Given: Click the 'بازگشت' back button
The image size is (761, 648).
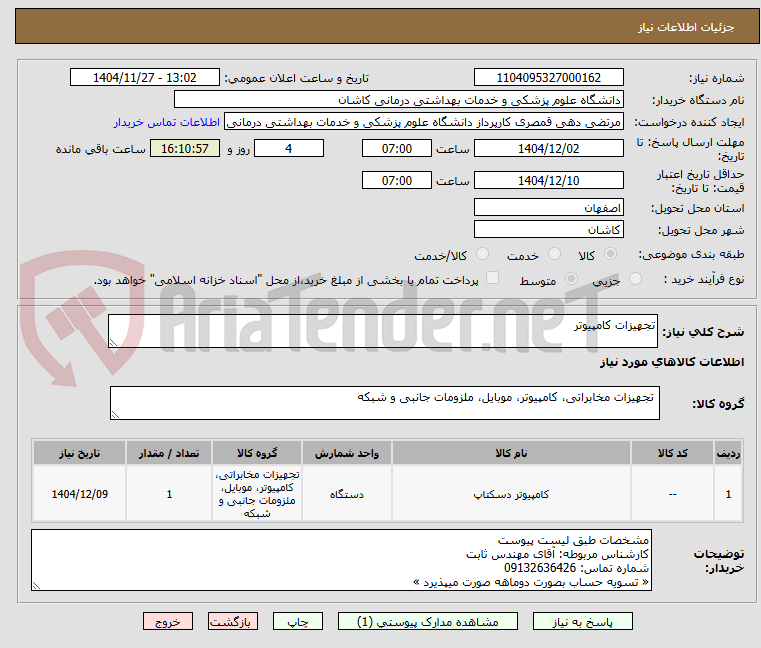Looking at the screenshot, I should [233, 622].
